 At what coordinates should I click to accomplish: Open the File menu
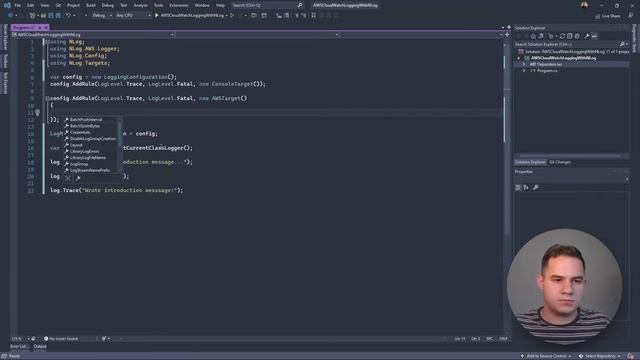pos(17,5)
